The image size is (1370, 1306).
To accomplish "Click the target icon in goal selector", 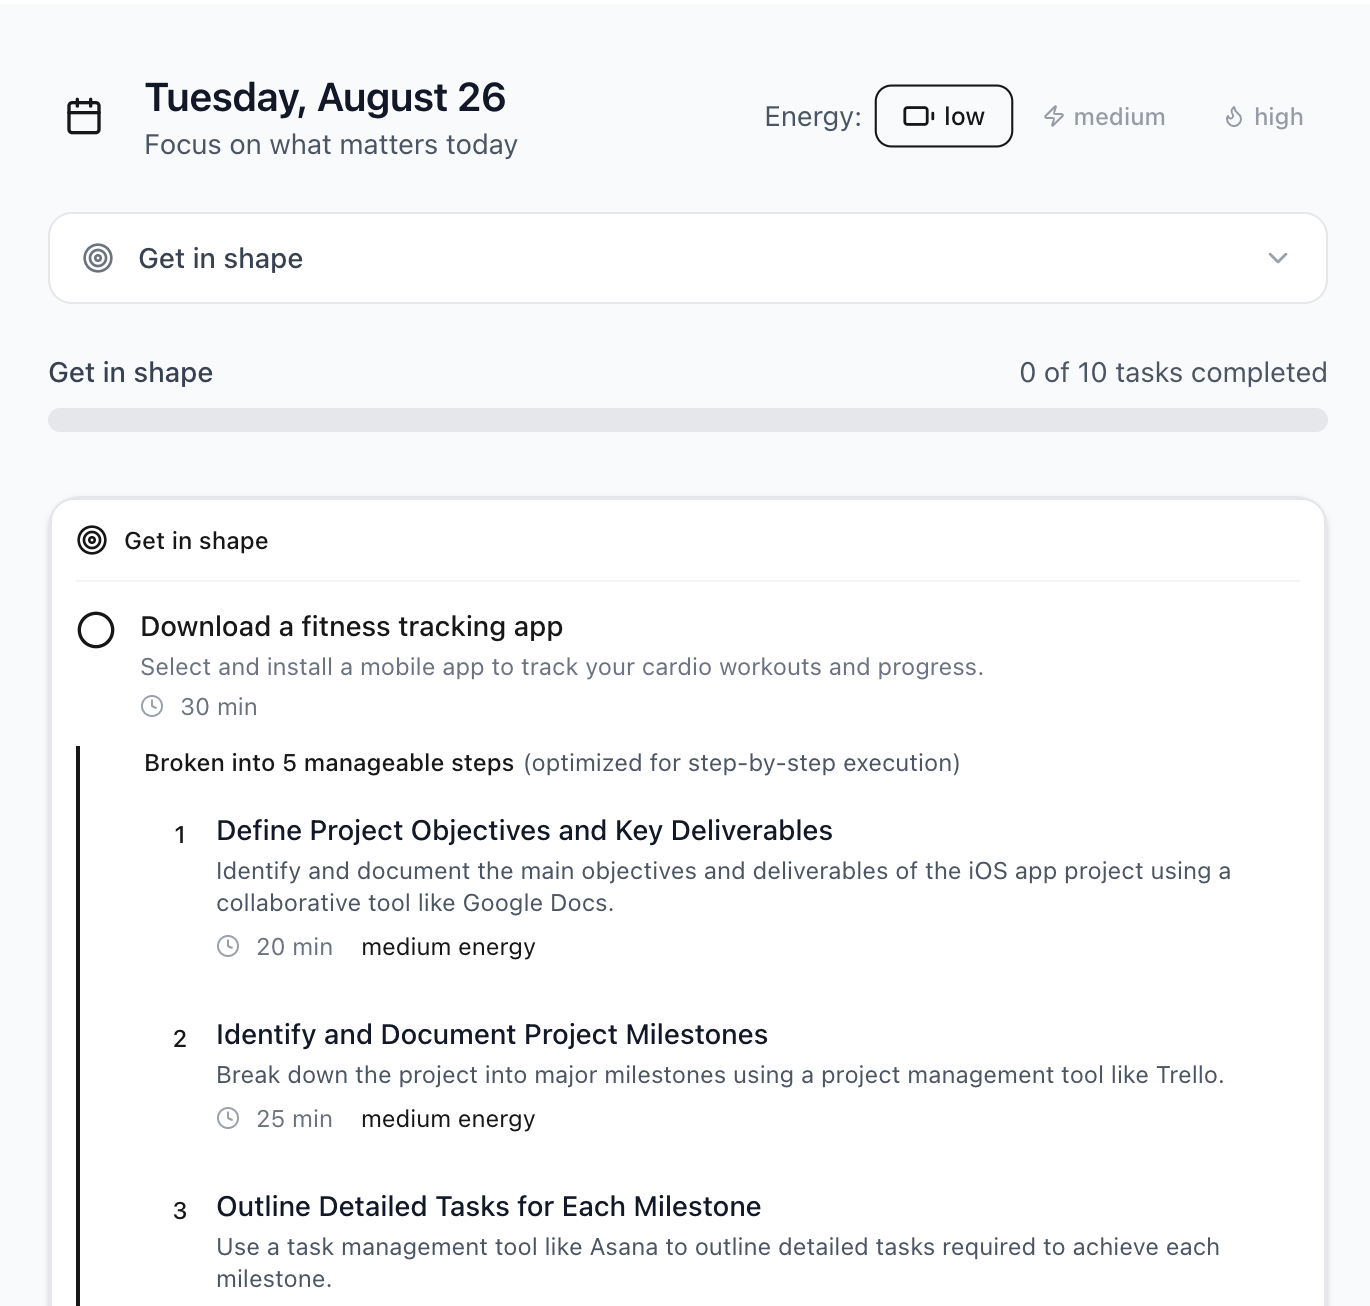I will [x=98, y=258].
